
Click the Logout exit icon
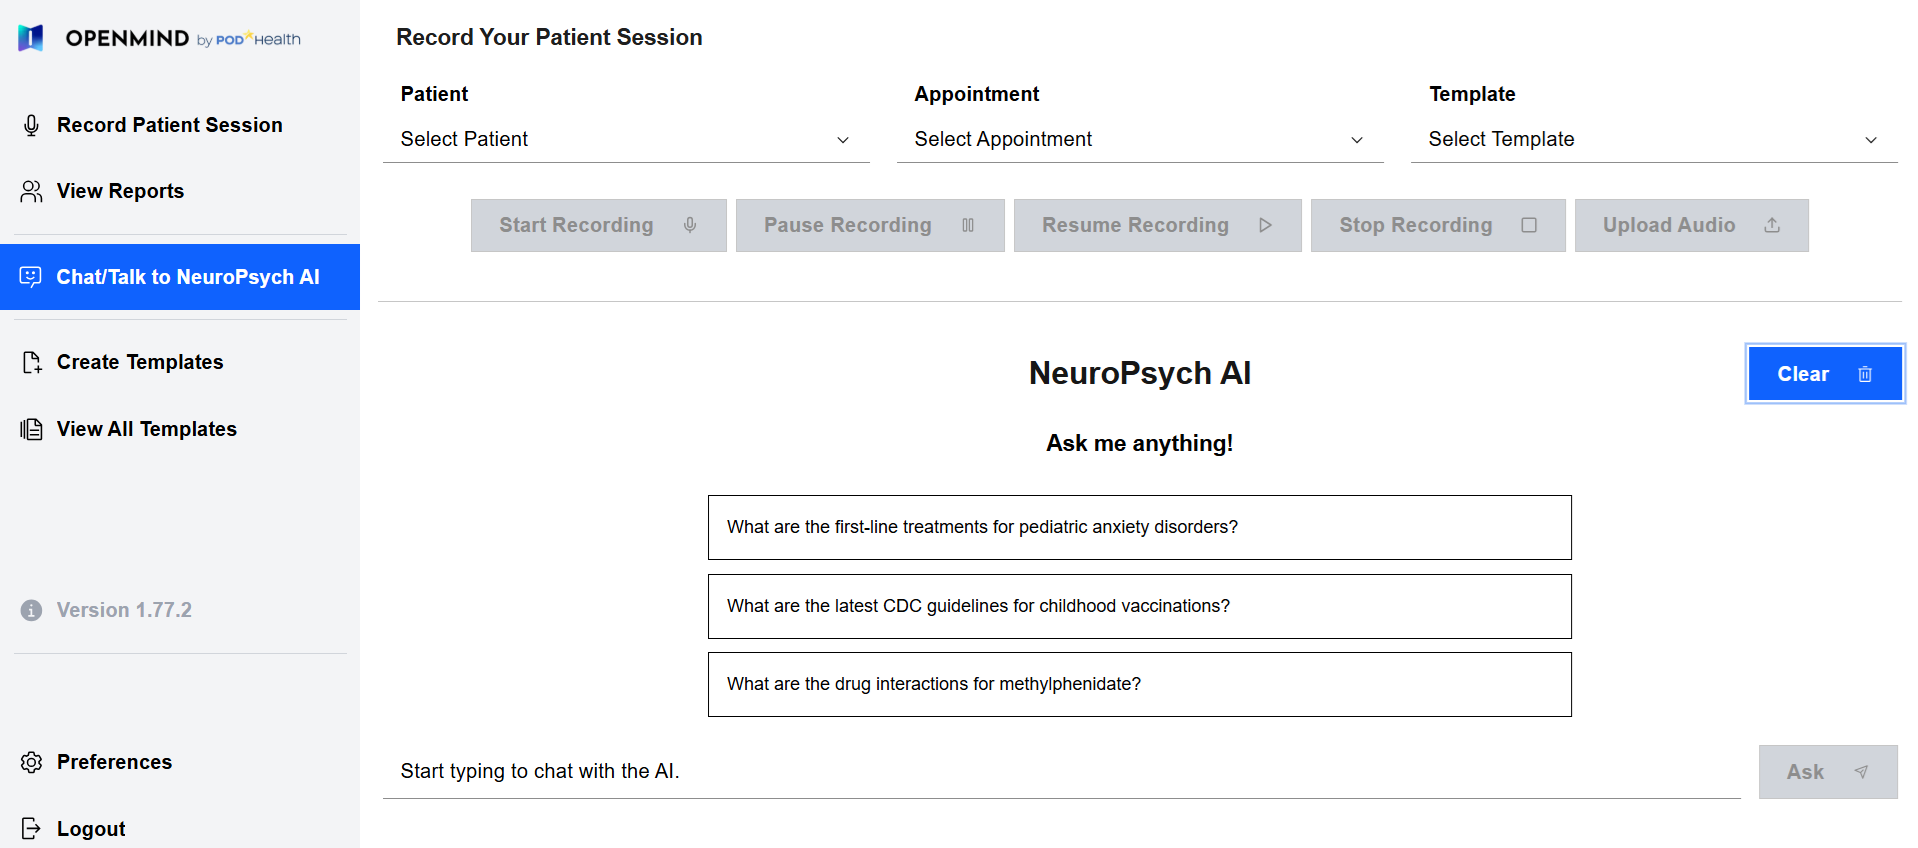pyautogui.click(x=31, y=828)
